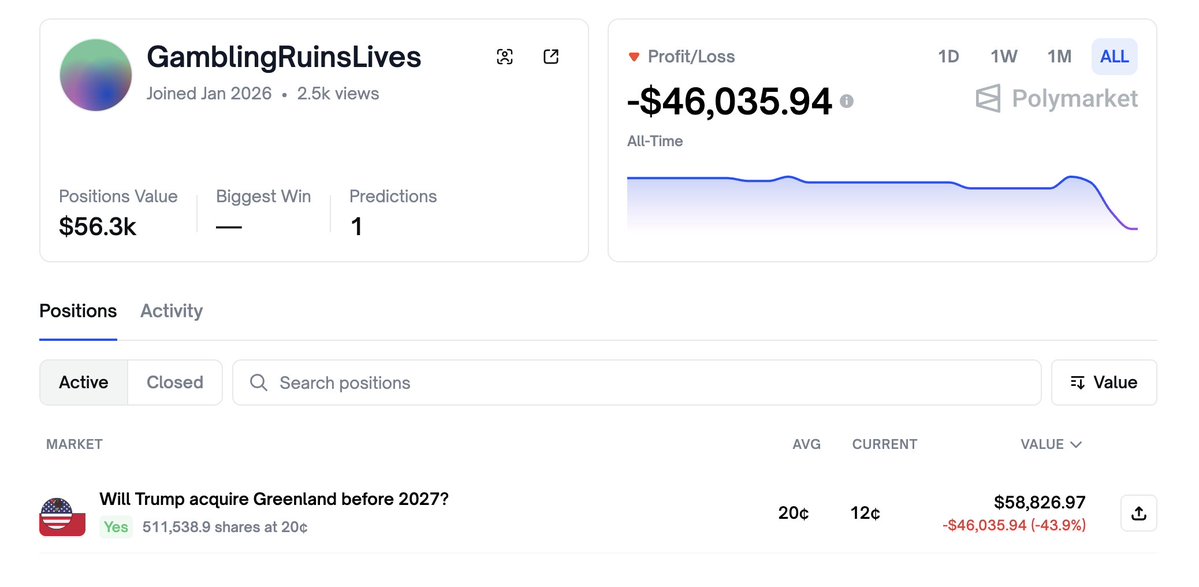This screenshot has height=587, width=1199.
Task: Click the MARKET column header
Action: click(x=74, y=444)
